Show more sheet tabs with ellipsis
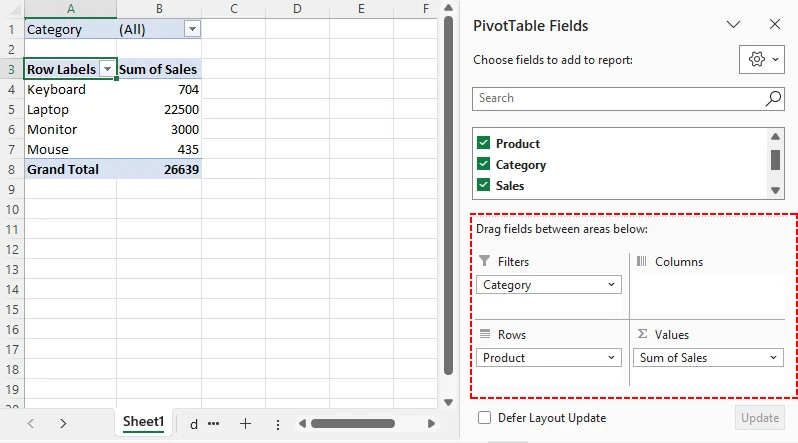798x443 pixels. coord(214,424)
